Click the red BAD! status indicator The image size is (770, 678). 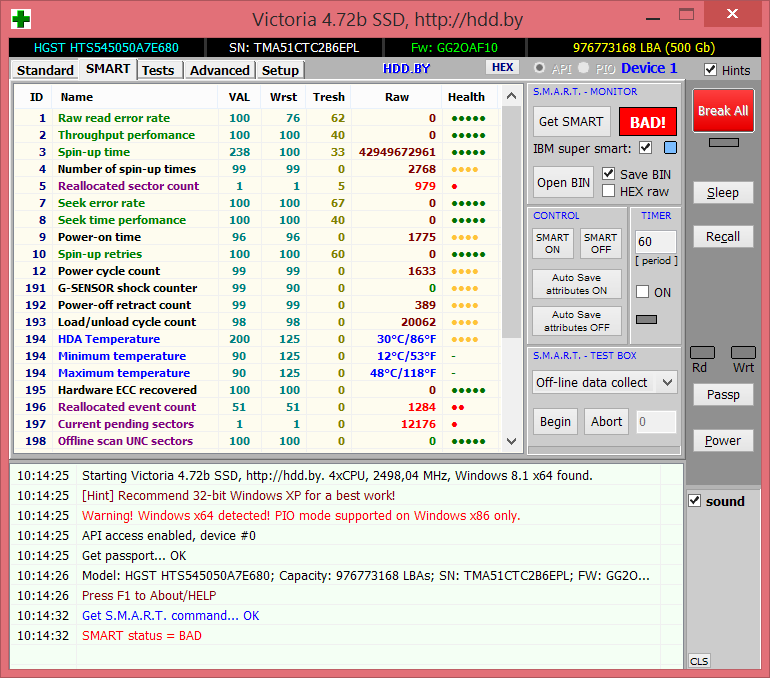[x=647, y=121]
